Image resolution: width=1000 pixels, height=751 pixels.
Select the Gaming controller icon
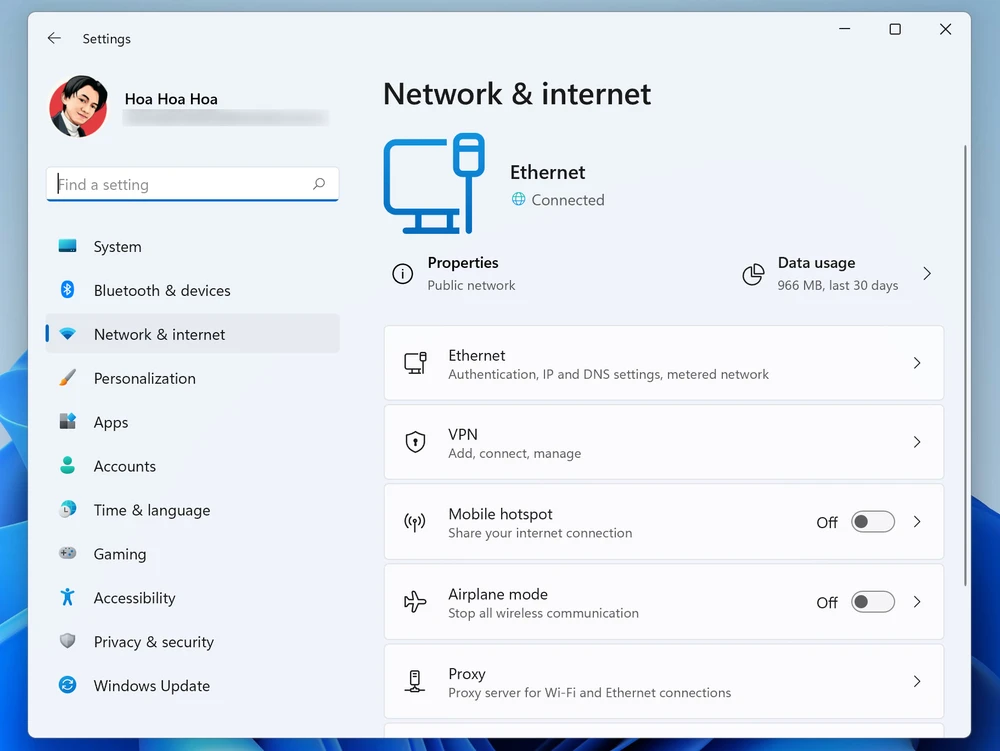67,554
